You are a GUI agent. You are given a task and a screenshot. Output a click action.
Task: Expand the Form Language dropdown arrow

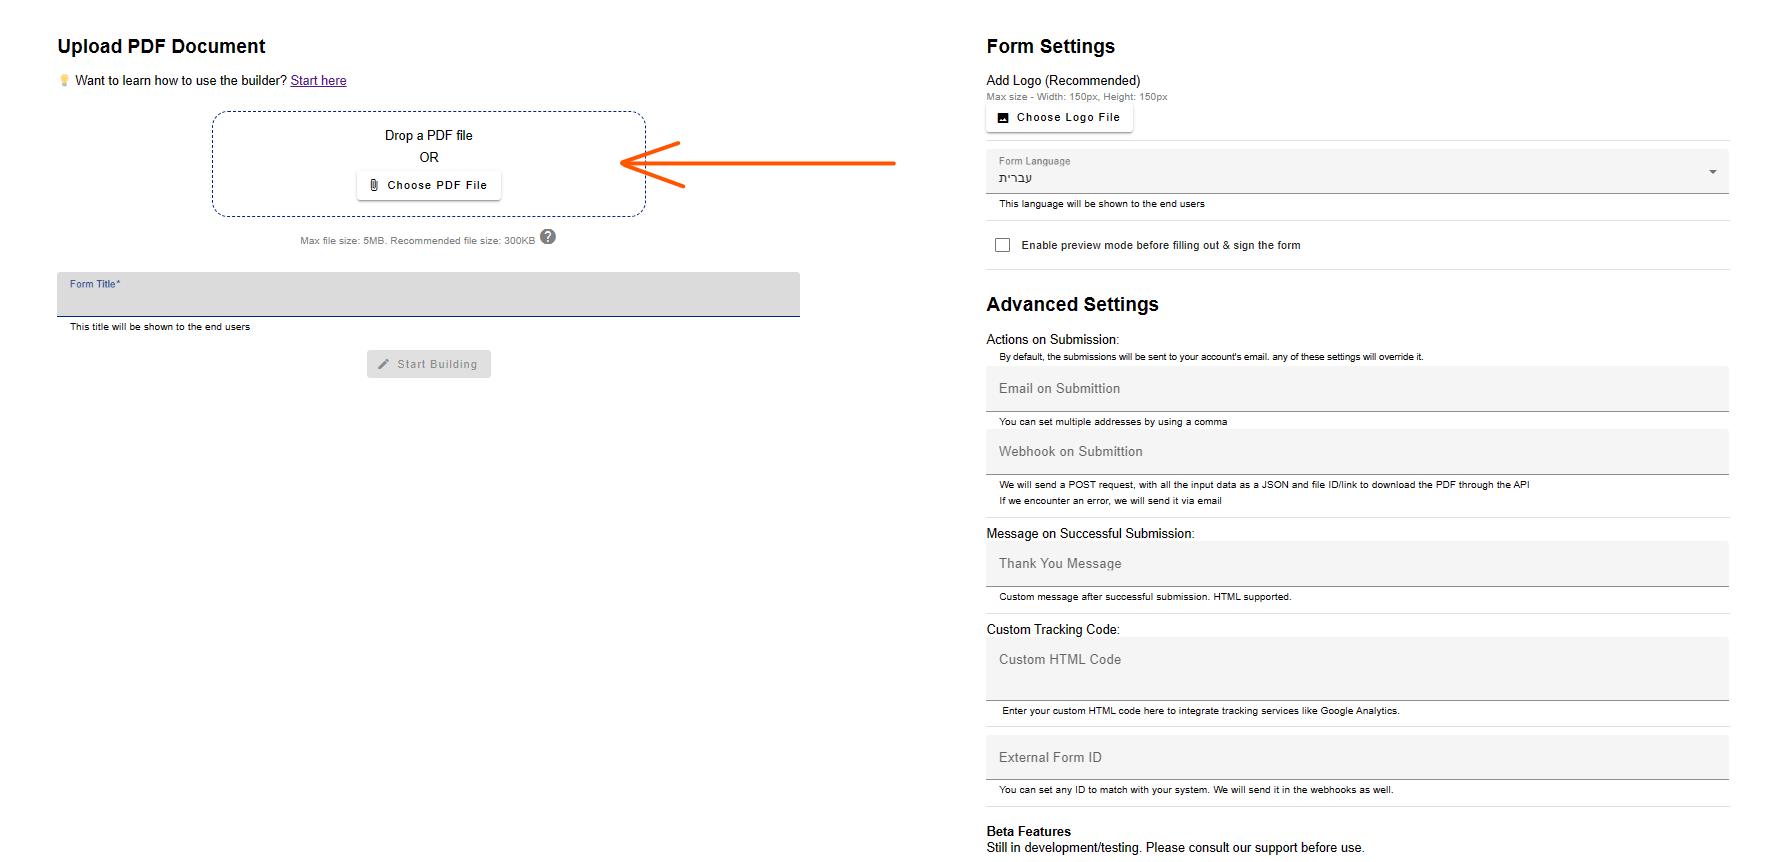tap(1712, 172)
